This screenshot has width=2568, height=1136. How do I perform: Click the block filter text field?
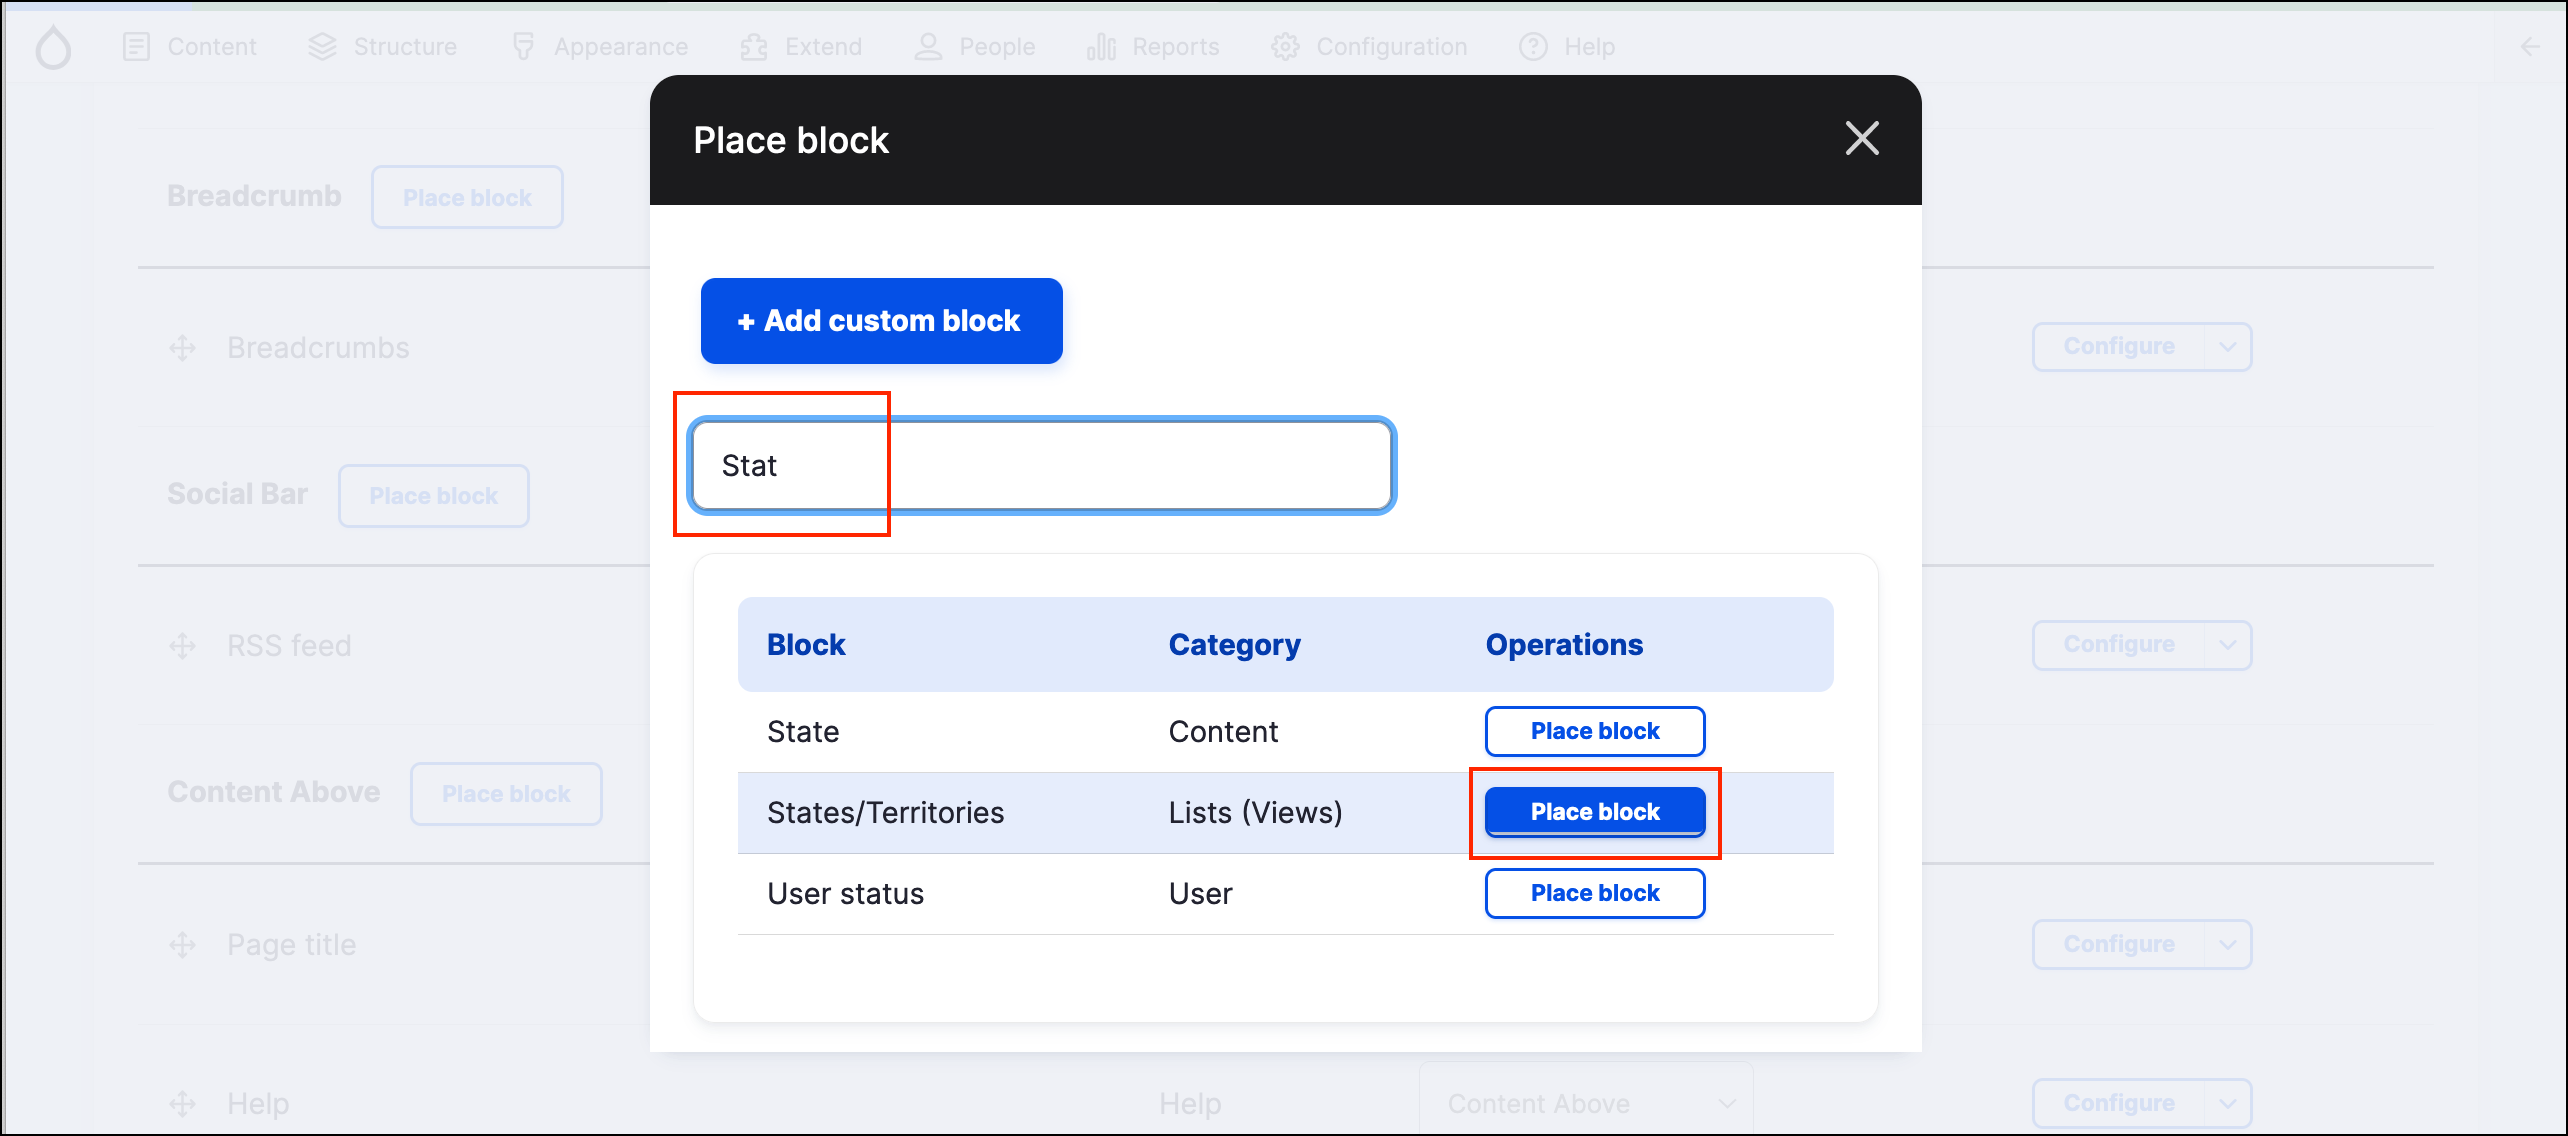tap(1040, 466)
